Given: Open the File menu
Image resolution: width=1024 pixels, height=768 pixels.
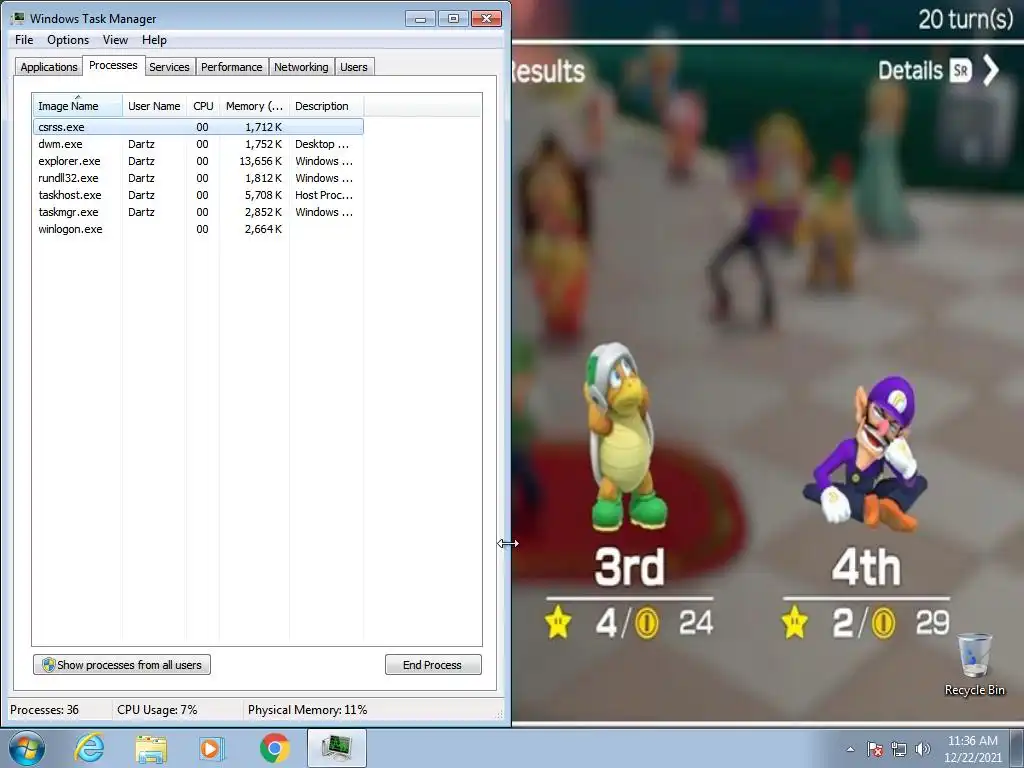Looking at the screenshot, I should tap(24, 40).
